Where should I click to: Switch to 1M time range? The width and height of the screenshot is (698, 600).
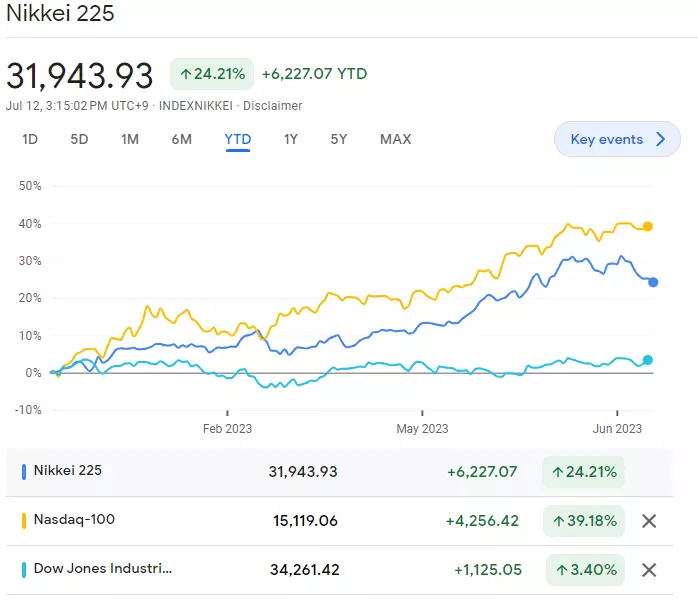click(x=130, y=139)
